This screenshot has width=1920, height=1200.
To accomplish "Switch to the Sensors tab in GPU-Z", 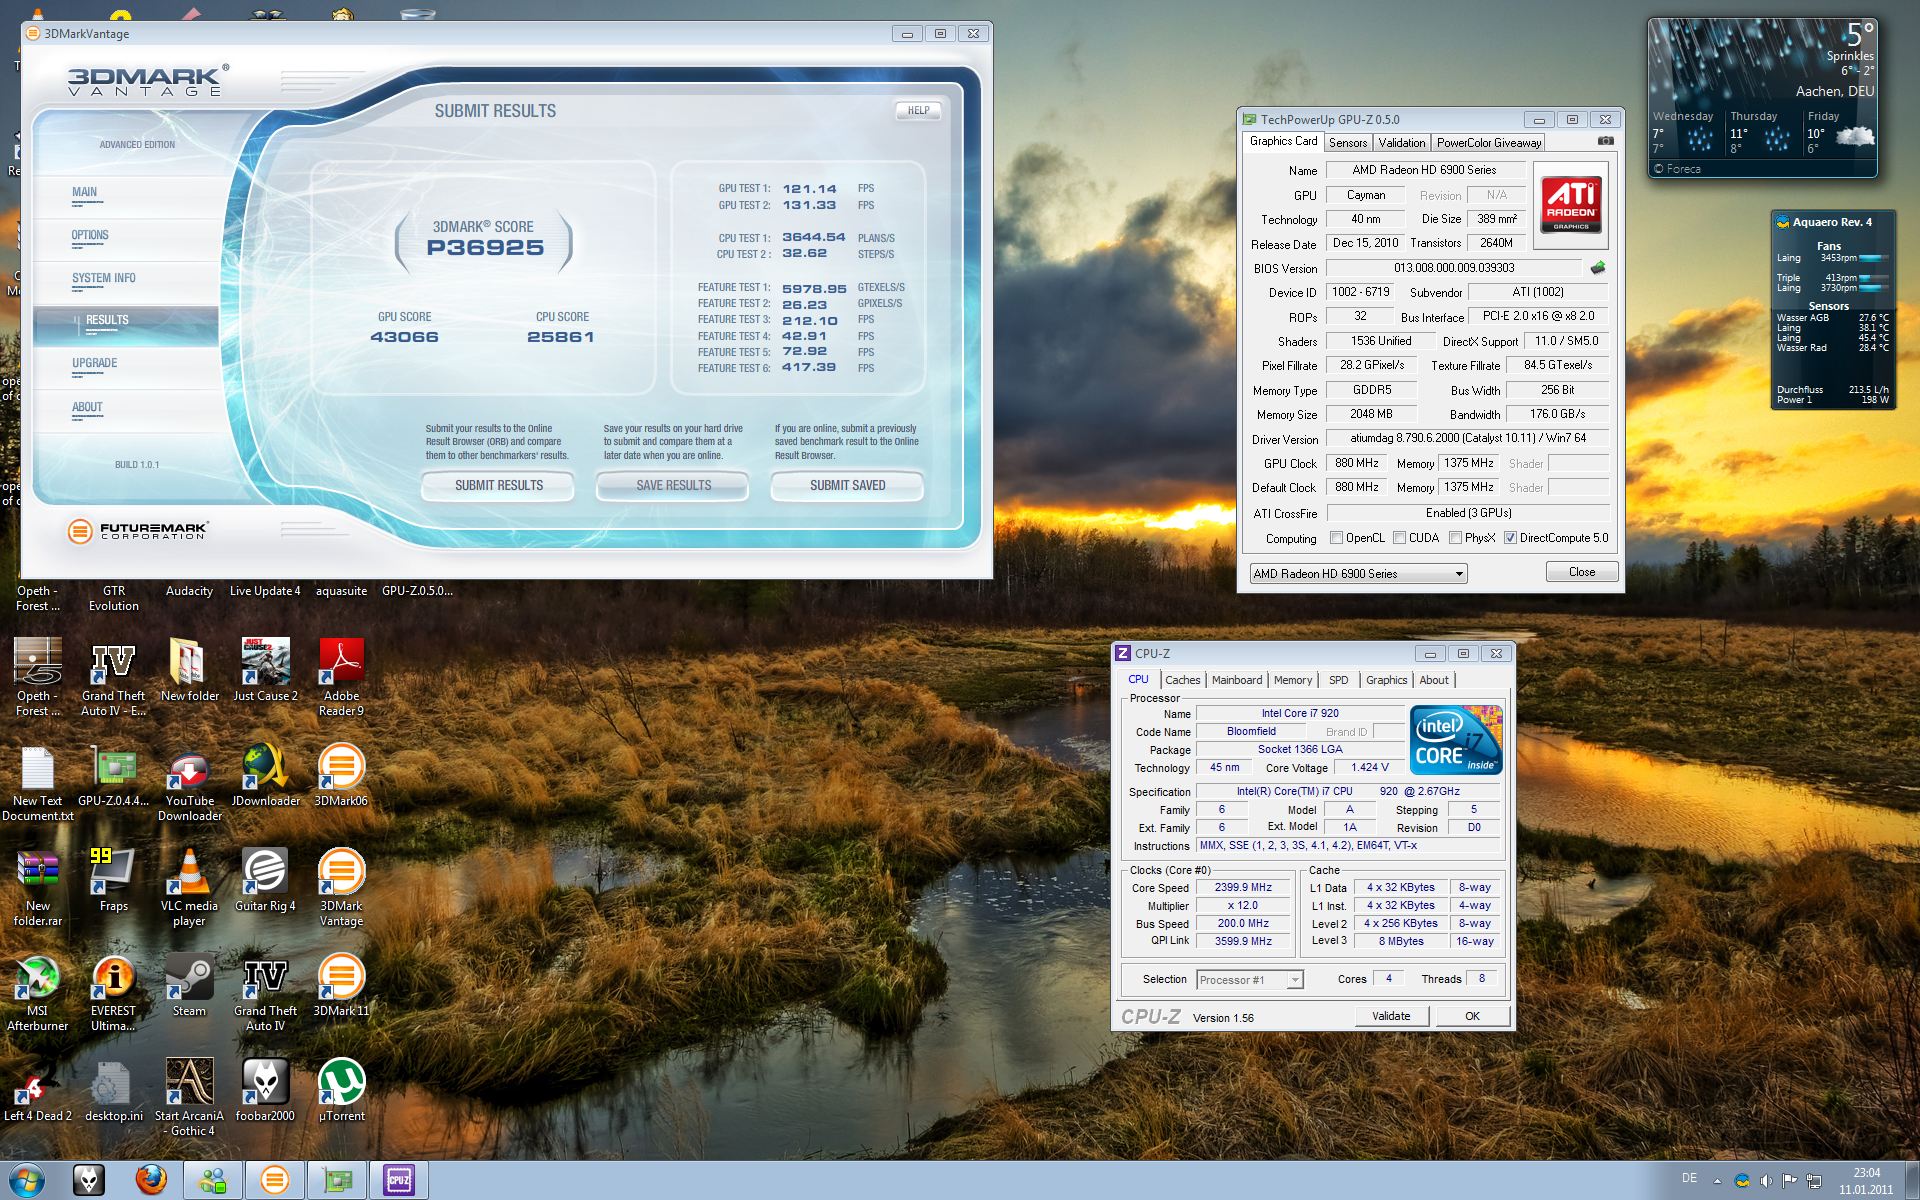I will (1347, 143).
